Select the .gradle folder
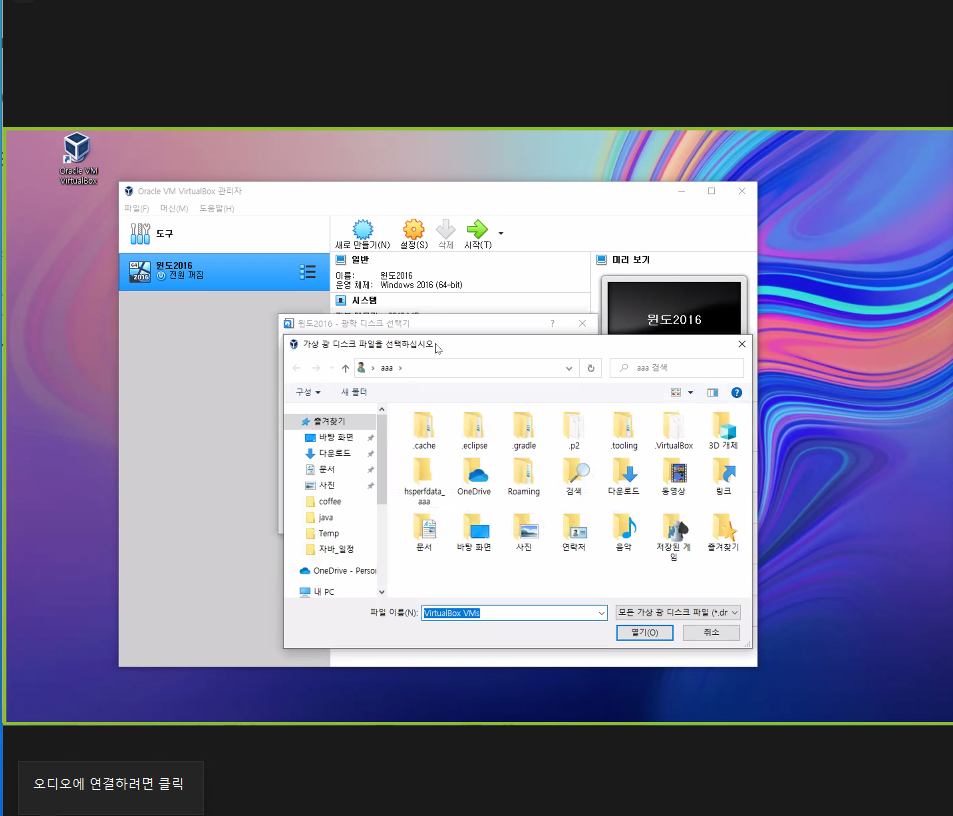Image resolution: width=953 pixels, height=816 pixels. pyautogui.click(x=524, y=431)
